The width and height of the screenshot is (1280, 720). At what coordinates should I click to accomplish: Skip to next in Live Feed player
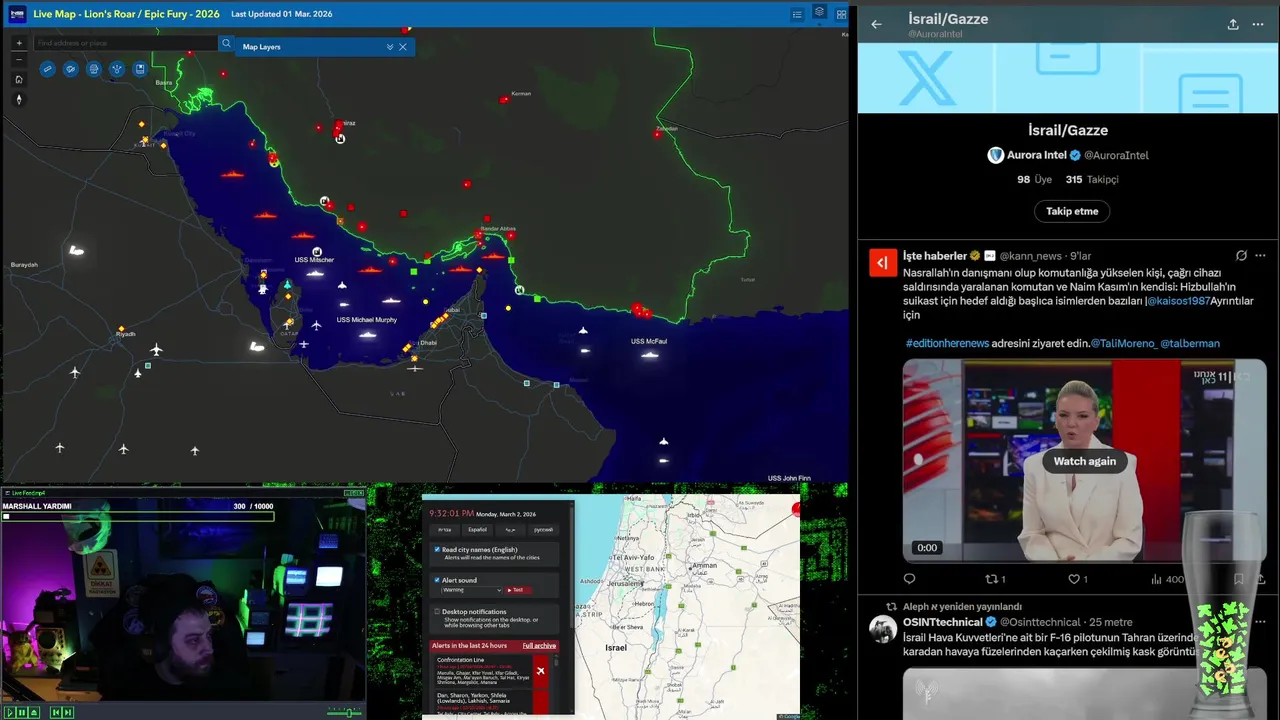click(x=68, y=712)
